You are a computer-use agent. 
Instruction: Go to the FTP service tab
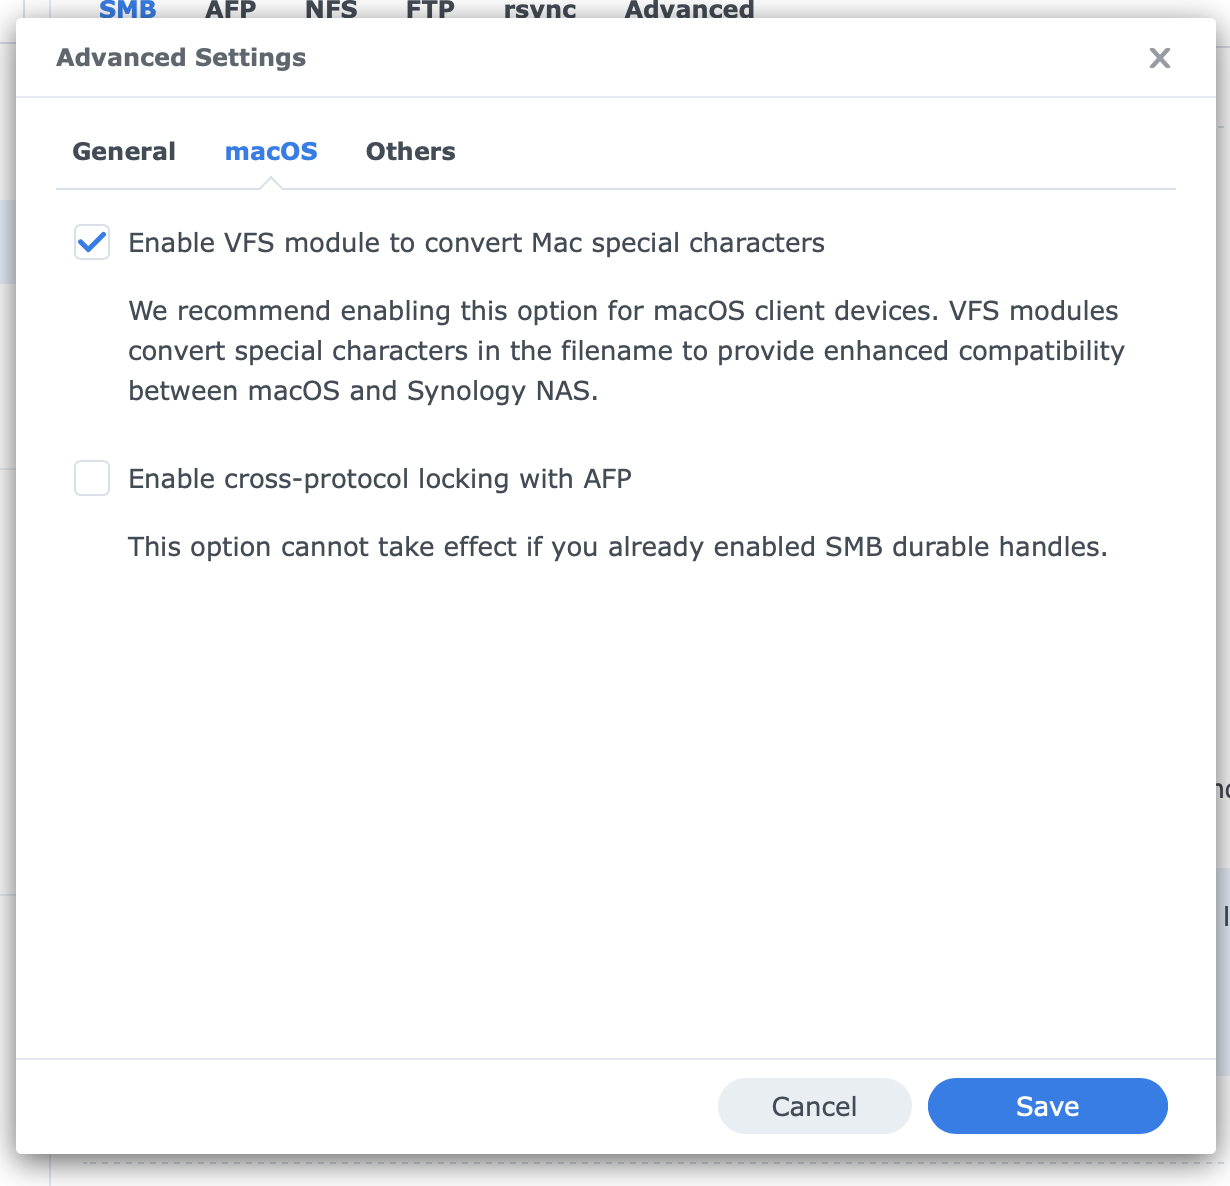click(430, 10)
